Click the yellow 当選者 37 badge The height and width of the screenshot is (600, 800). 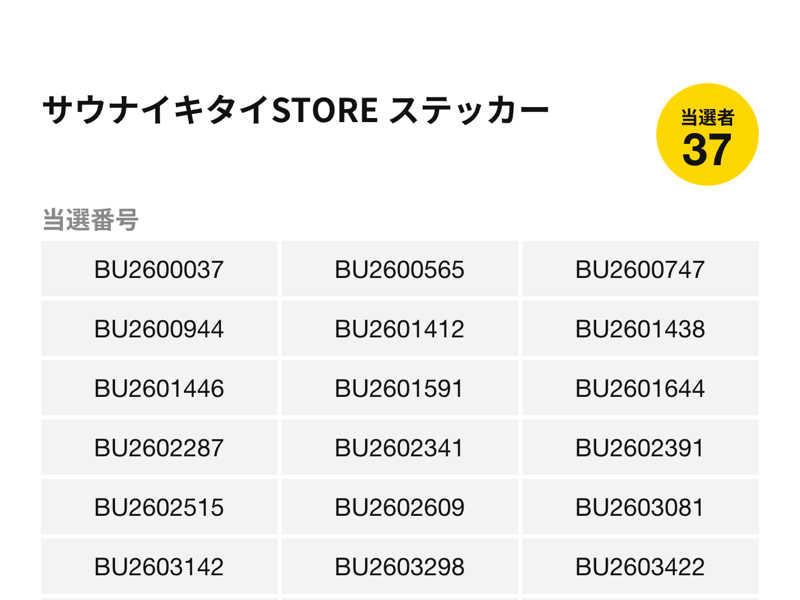click(707, 135)
